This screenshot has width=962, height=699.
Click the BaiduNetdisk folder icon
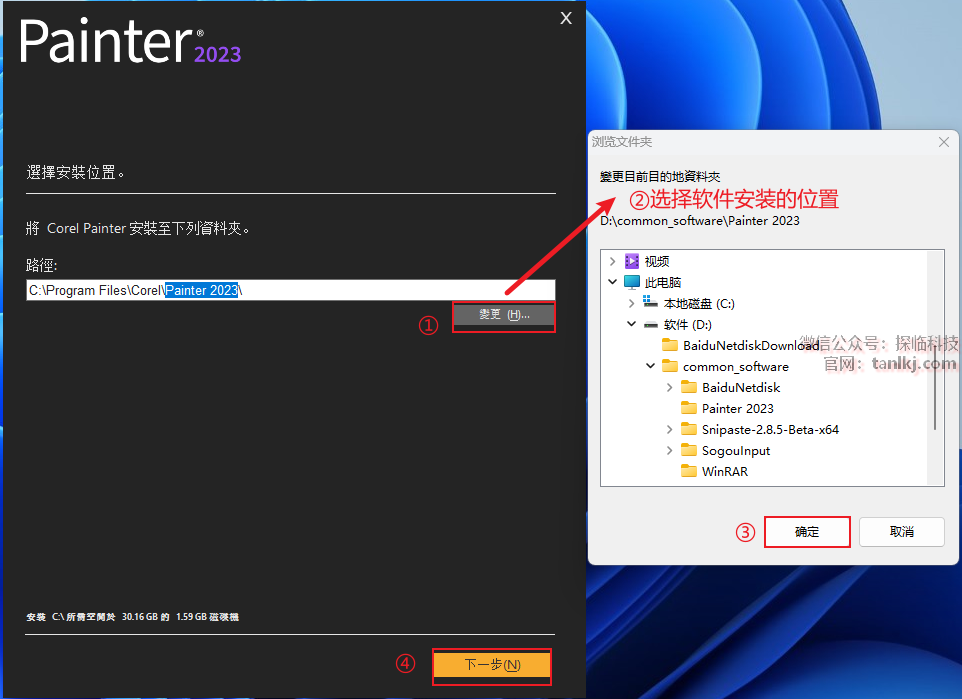689,387
